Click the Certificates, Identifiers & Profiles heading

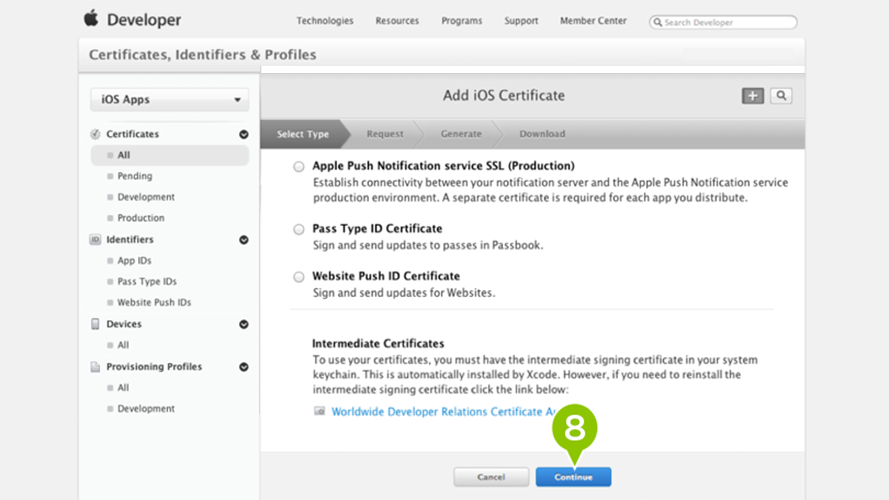point(202,54)
